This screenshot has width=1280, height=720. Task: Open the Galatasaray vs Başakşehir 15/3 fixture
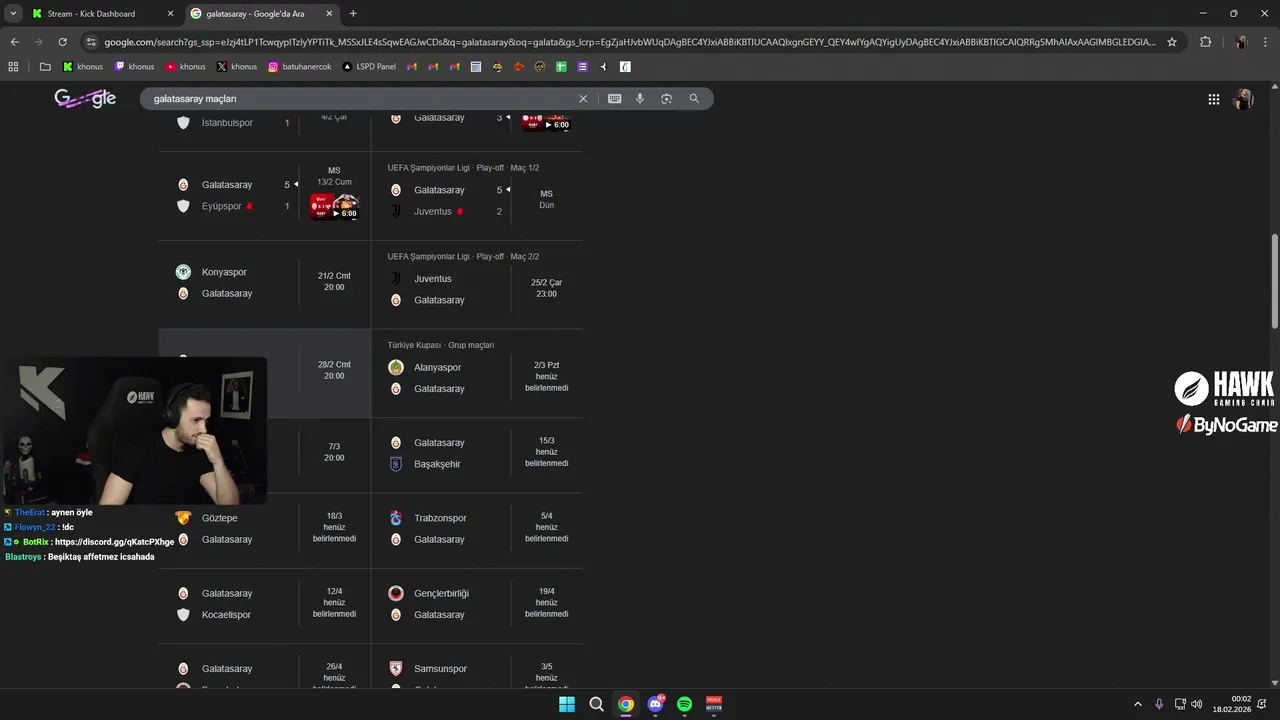[477, 455]
